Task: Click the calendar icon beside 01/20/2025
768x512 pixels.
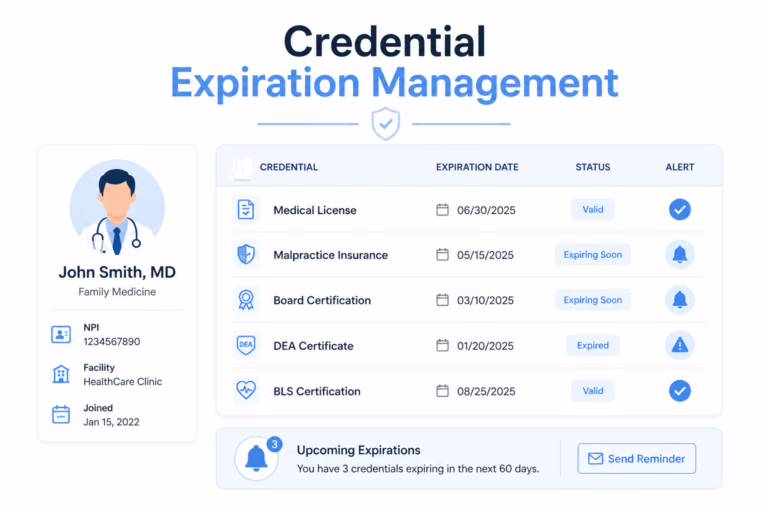Action: click(442, 345)
